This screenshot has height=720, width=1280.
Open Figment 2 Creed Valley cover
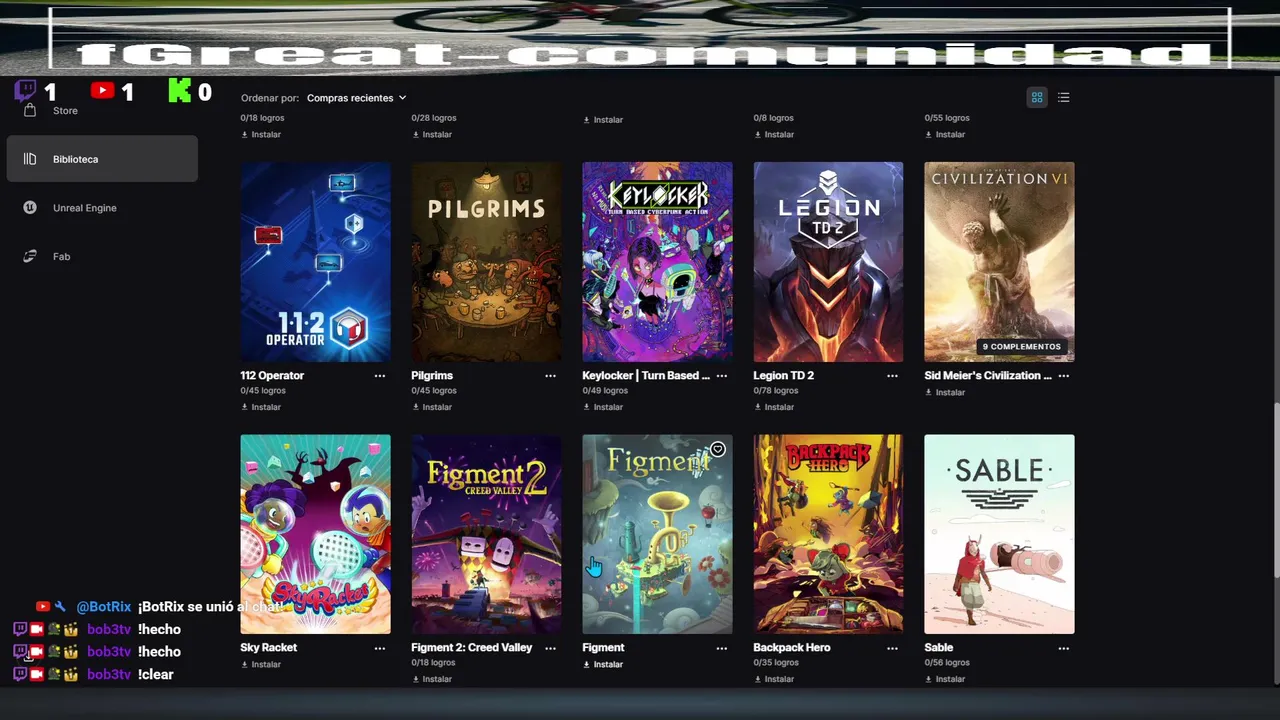tap(486, 534)
